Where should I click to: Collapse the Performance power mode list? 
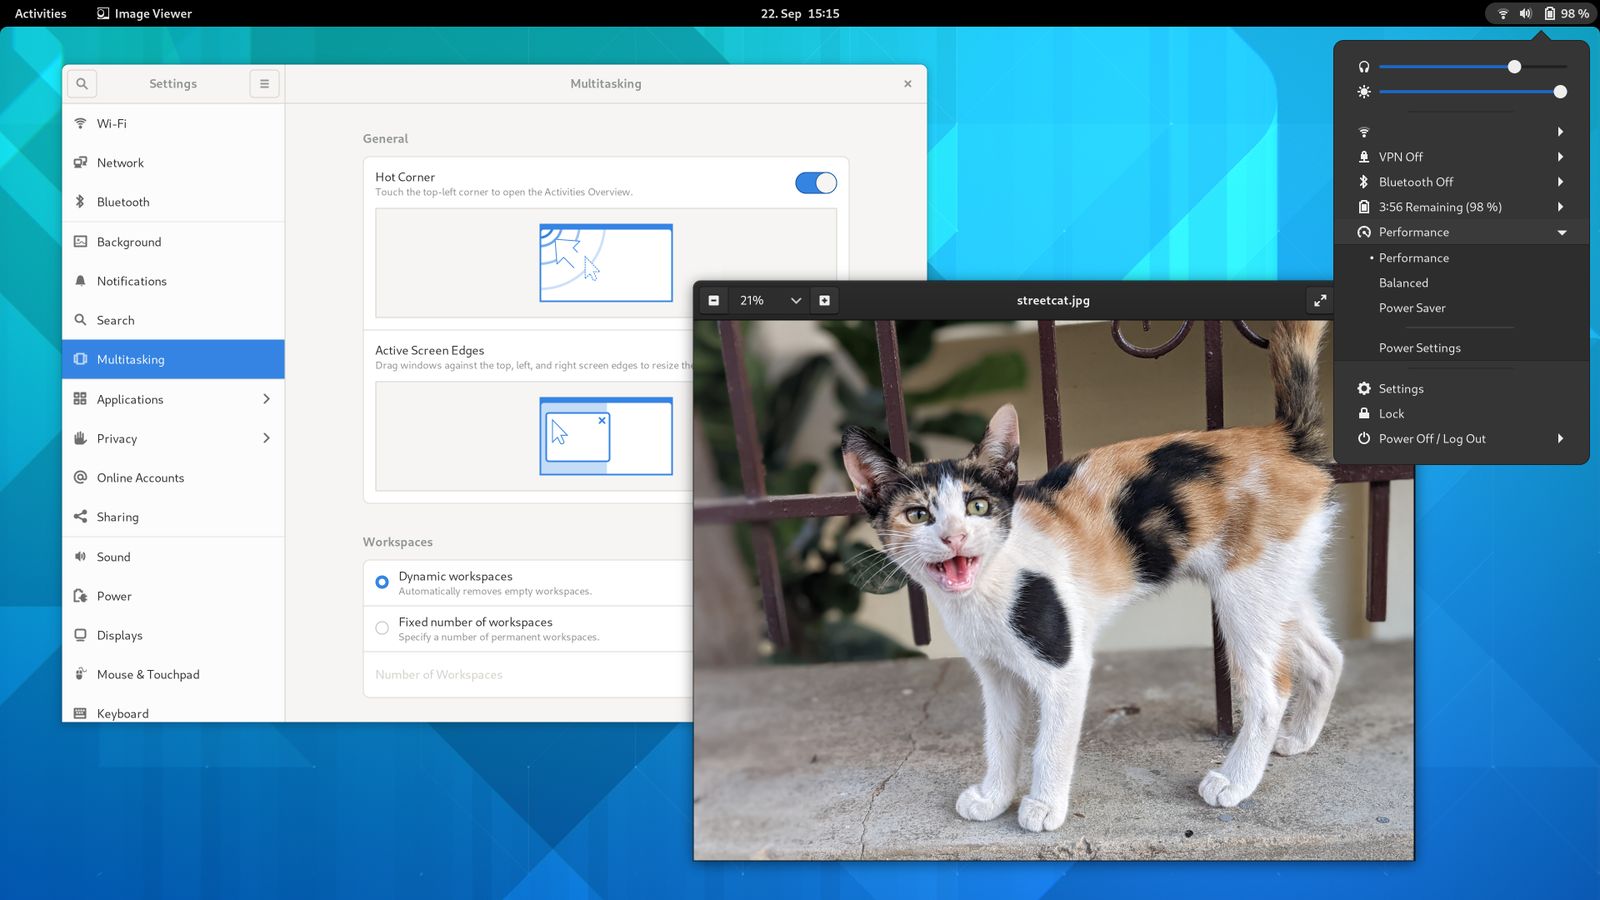pyautogui.click(x=1560, y=231)
